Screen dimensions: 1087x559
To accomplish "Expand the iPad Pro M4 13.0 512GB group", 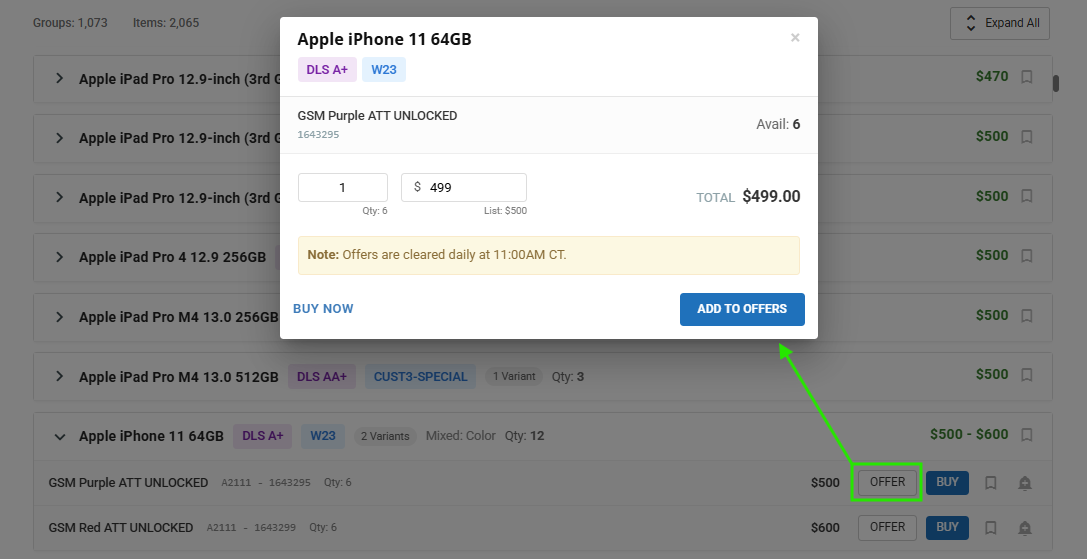I will [x=60, y=376].
